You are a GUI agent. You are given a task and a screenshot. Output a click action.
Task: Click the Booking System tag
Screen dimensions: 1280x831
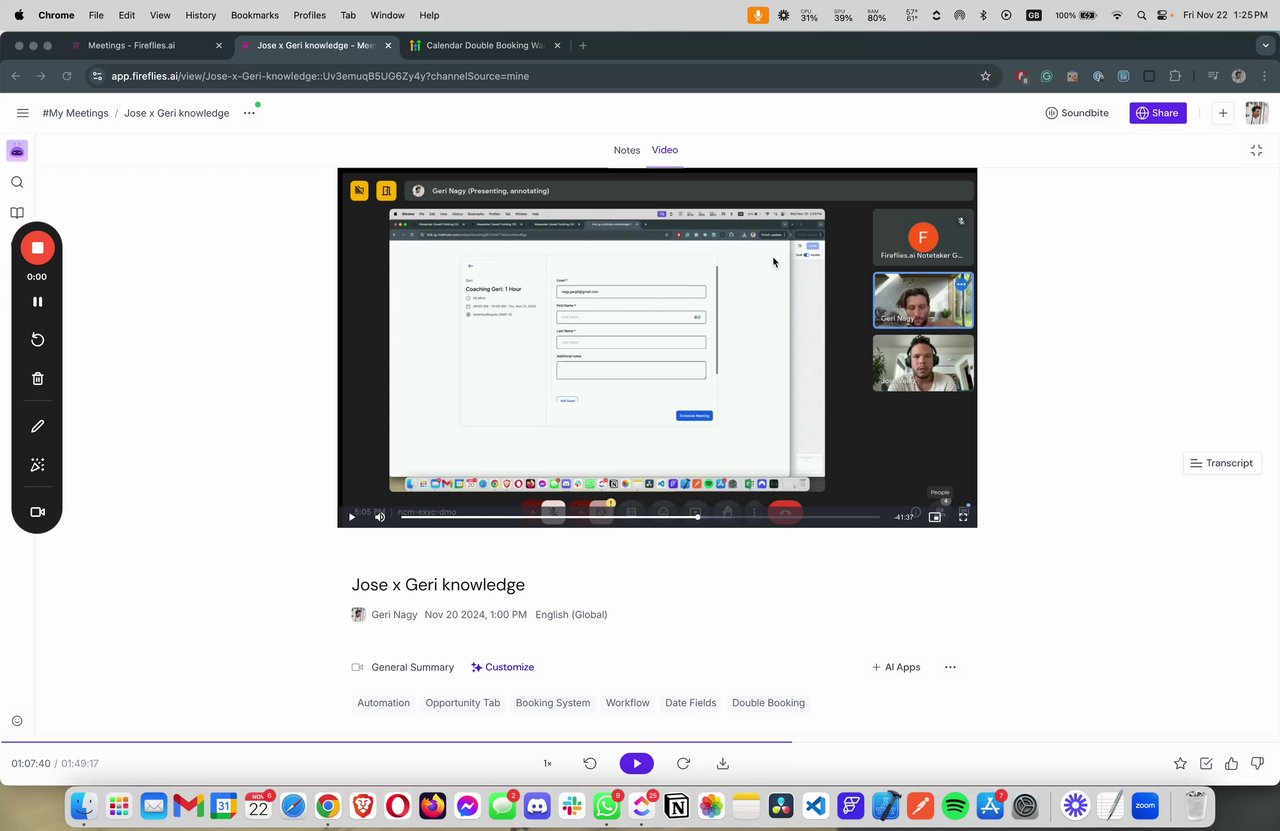553,703
